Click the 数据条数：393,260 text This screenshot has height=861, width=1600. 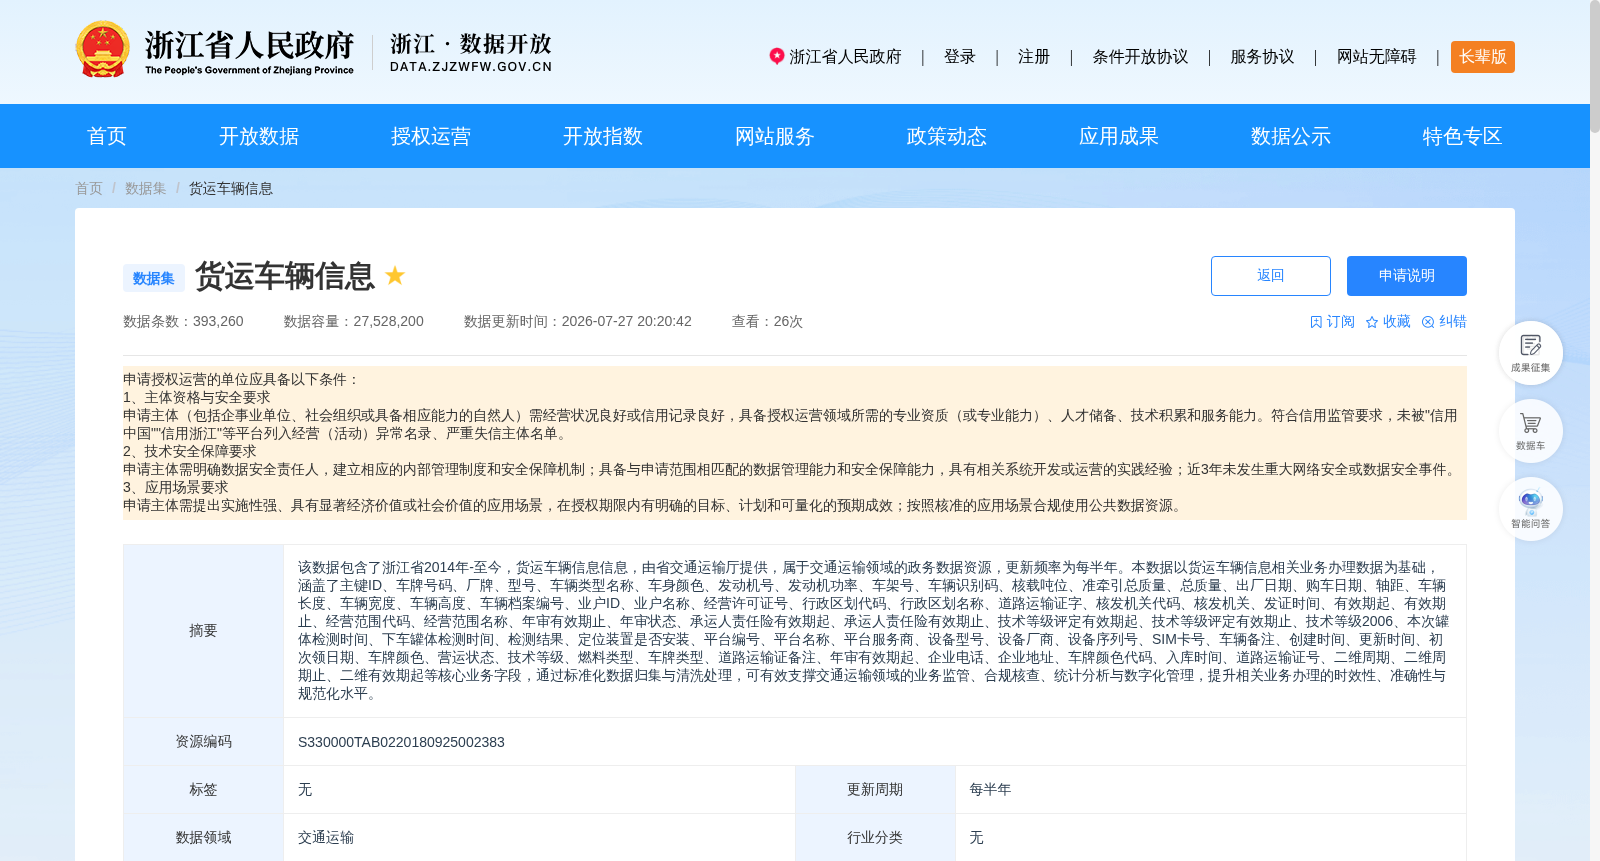pyautogui.click(x=183, y=322)
